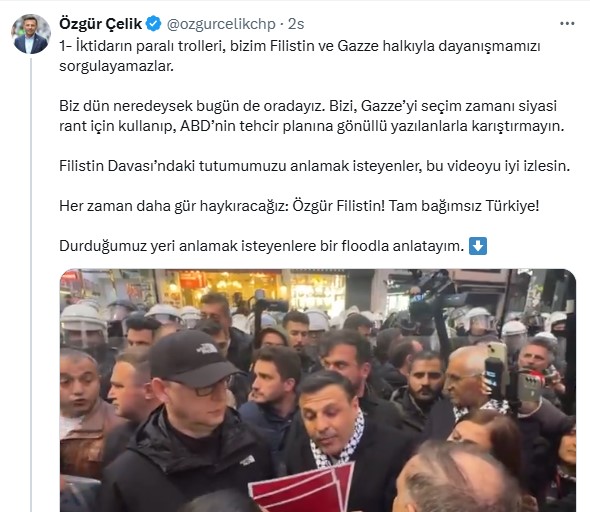Click the line 'Durduğumuz yeri anlamak isteyenlere'
This screenshot has width=590, height=512.
(x=262, y=246)
